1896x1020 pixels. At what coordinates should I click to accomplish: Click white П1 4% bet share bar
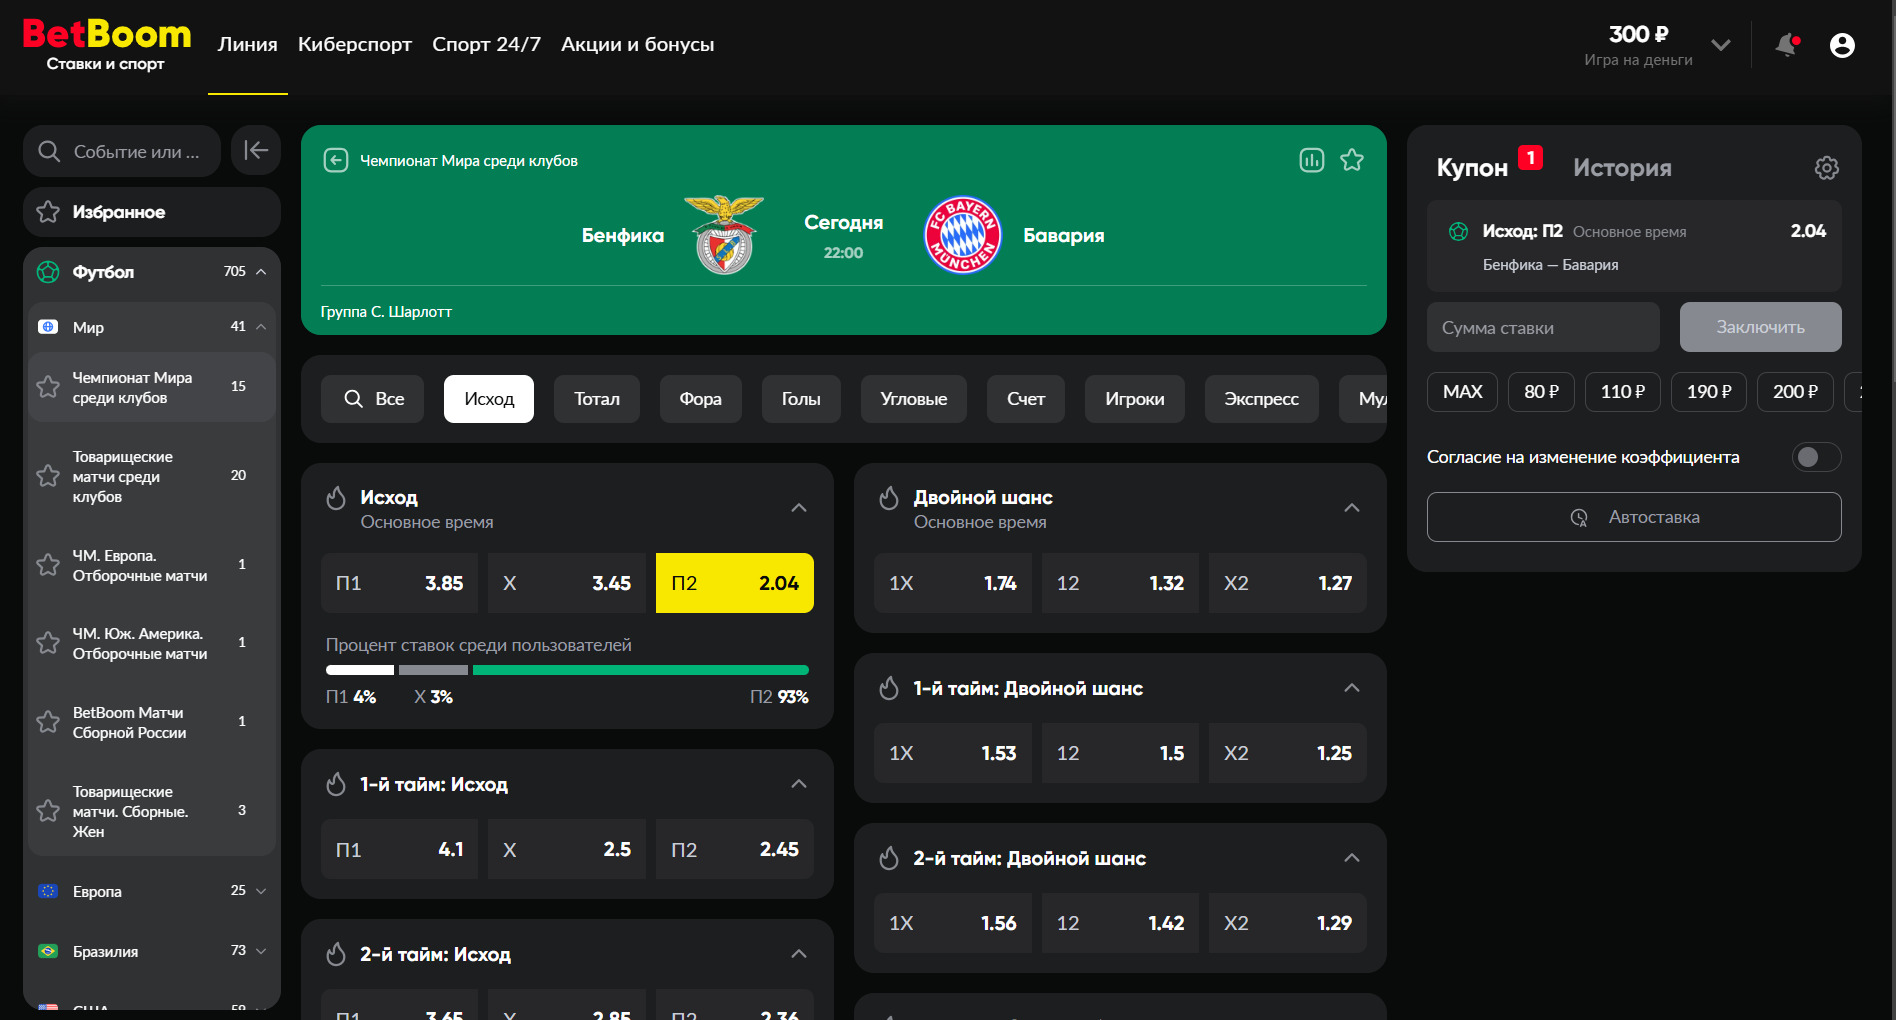[360, 670]
